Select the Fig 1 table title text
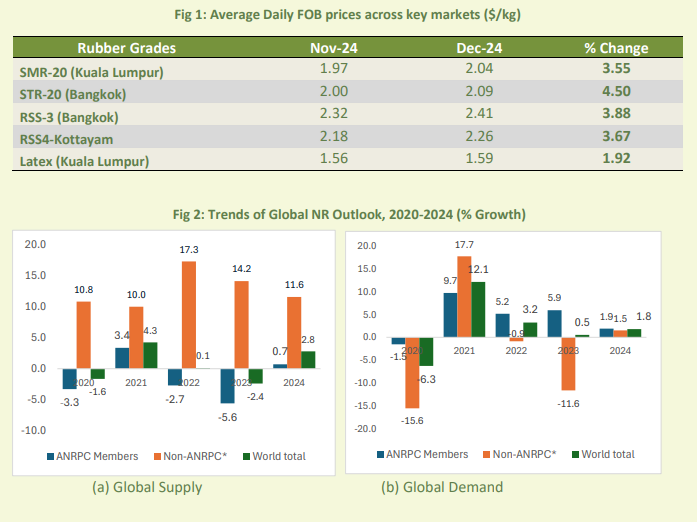This screenshot has width=697, height=522. (x=348, y=12)
